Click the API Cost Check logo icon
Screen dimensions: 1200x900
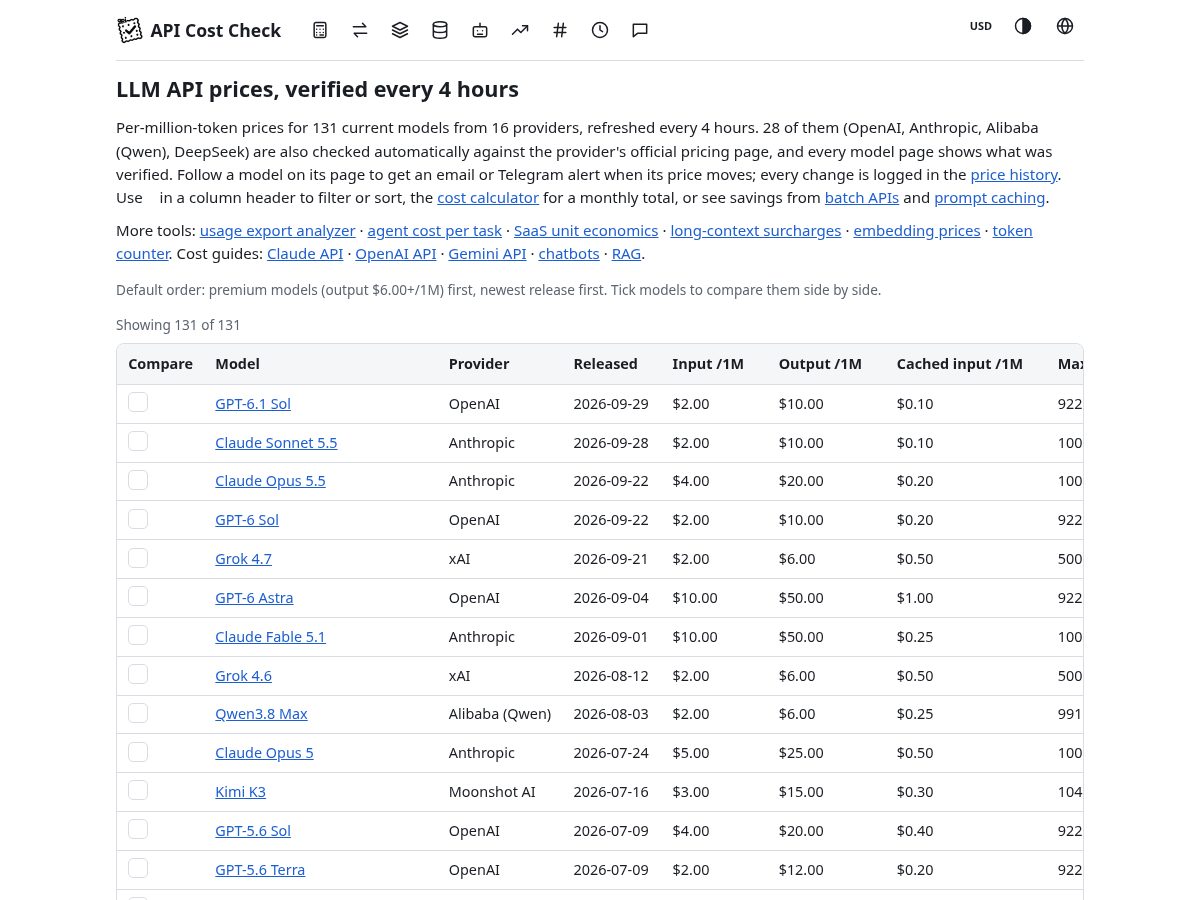pos(130,30)
